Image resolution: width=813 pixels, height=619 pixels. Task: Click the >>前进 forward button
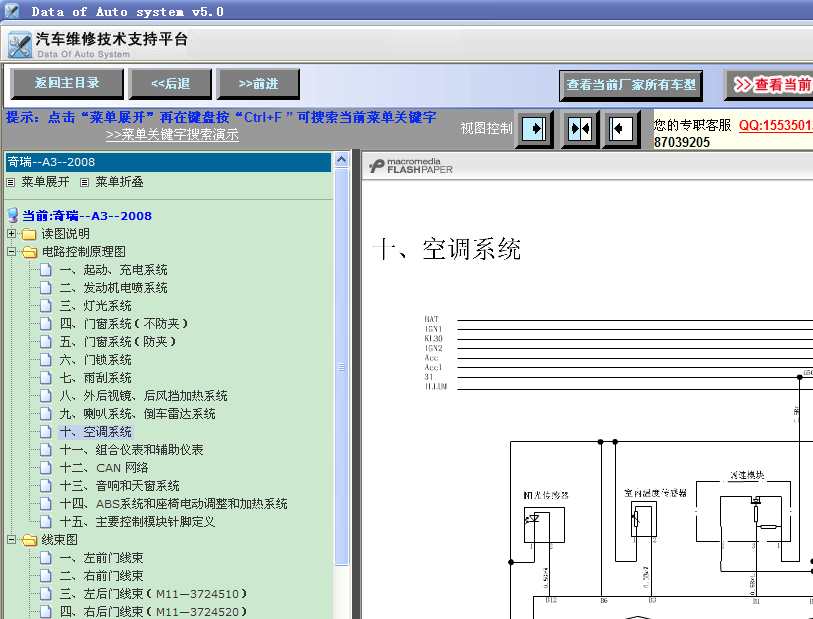click(258, 83)
